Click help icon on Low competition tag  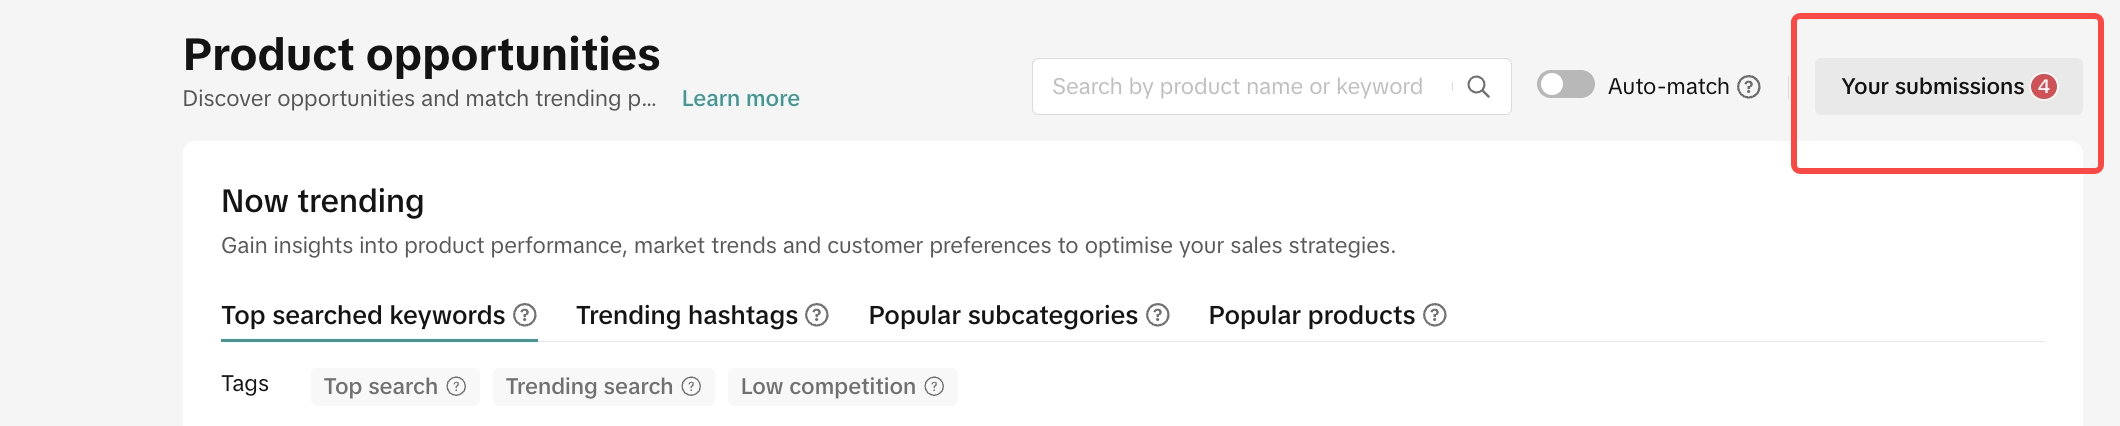tap(934, 387)
